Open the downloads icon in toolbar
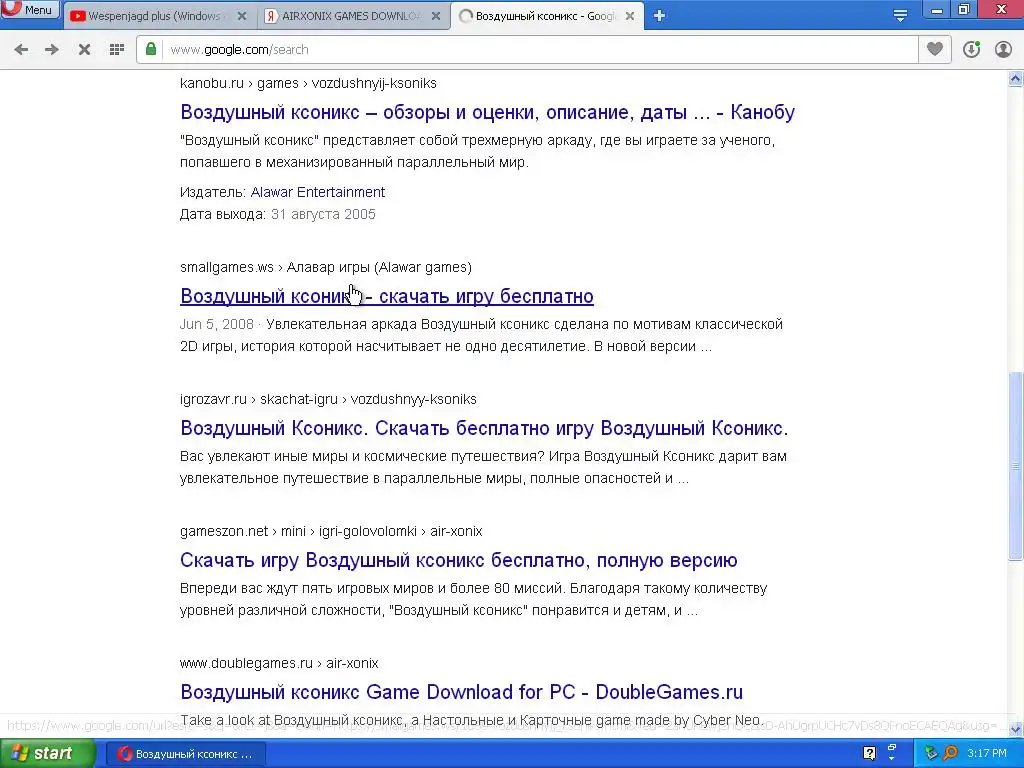Image resolution: width=1024 pixels, height=768 pixels. (x=971, y=50)
